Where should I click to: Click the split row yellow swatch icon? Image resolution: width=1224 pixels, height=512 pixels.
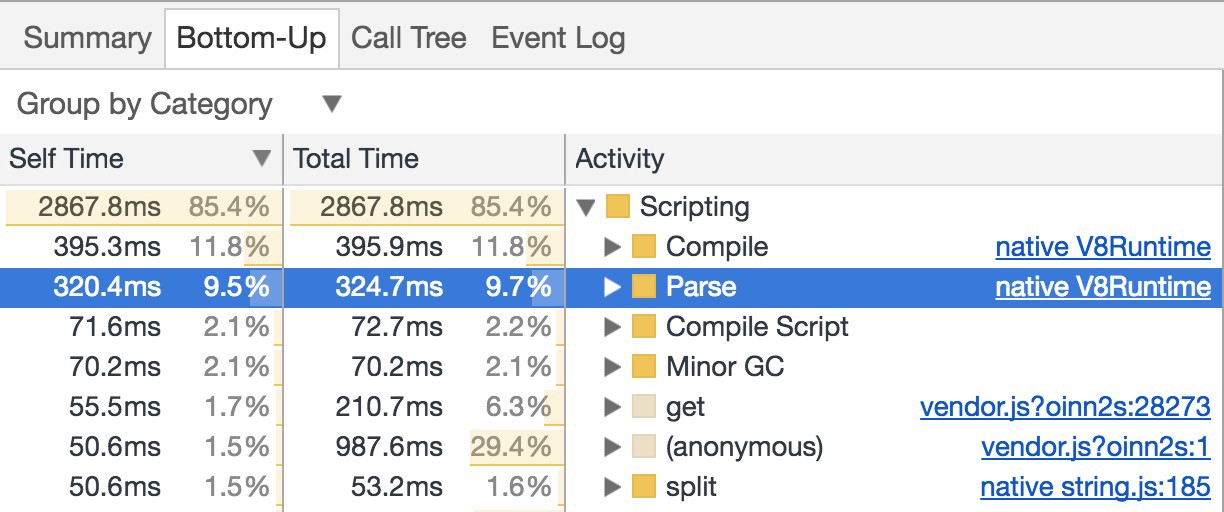coord(644,487)
